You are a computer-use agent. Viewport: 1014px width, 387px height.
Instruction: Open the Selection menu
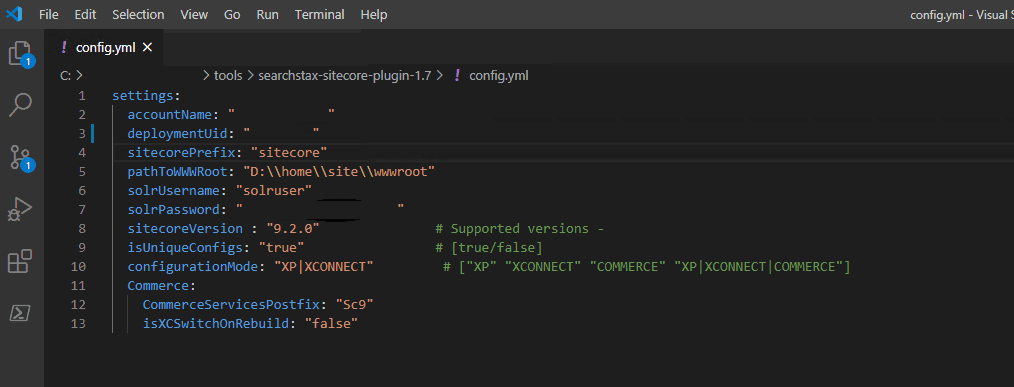click(x=138, y=14)
